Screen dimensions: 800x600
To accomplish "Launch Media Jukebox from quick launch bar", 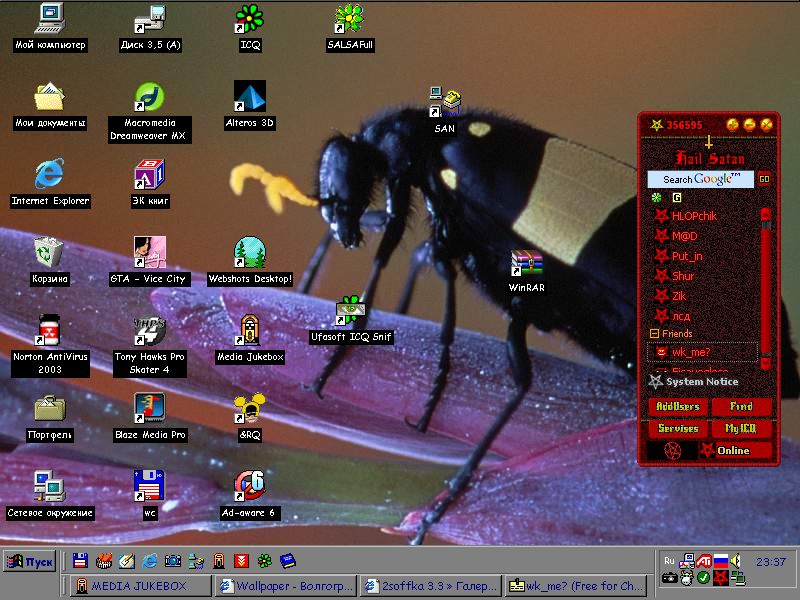I will [219, 561].
